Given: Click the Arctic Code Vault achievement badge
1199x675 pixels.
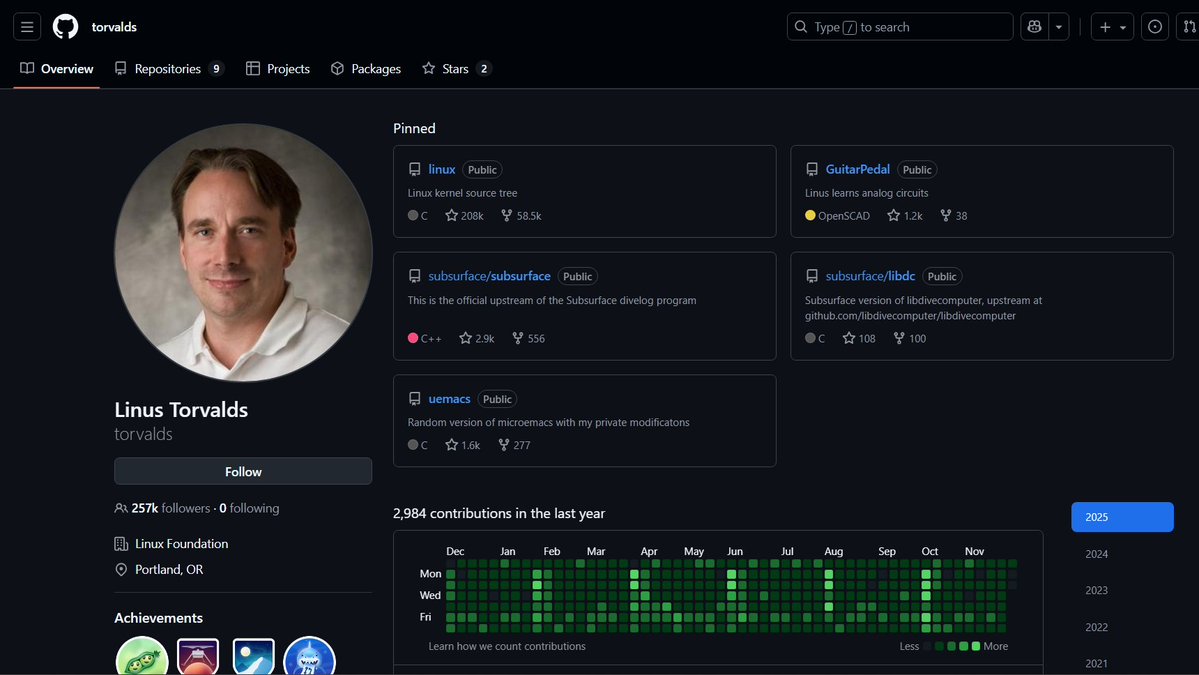Looking at the screenshot, I should 253,657.
